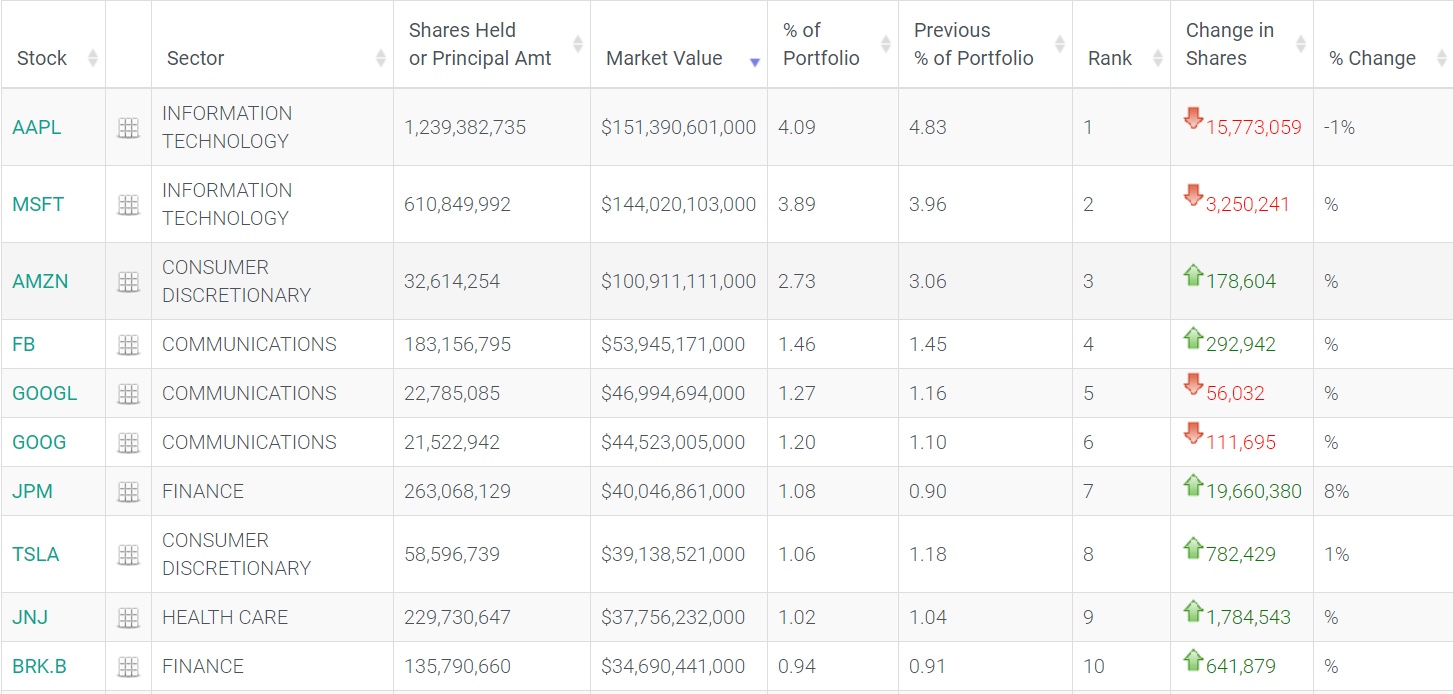Open the AAPL stock link
The height and width of the screenshot is (694, 1453).
tap(36, 128)
